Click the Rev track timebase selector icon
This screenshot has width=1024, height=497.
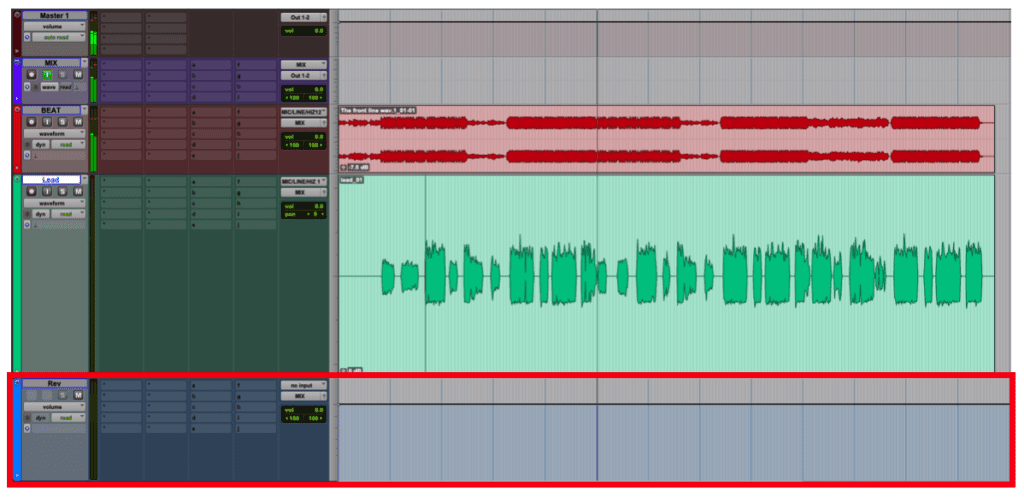point(27,428)
